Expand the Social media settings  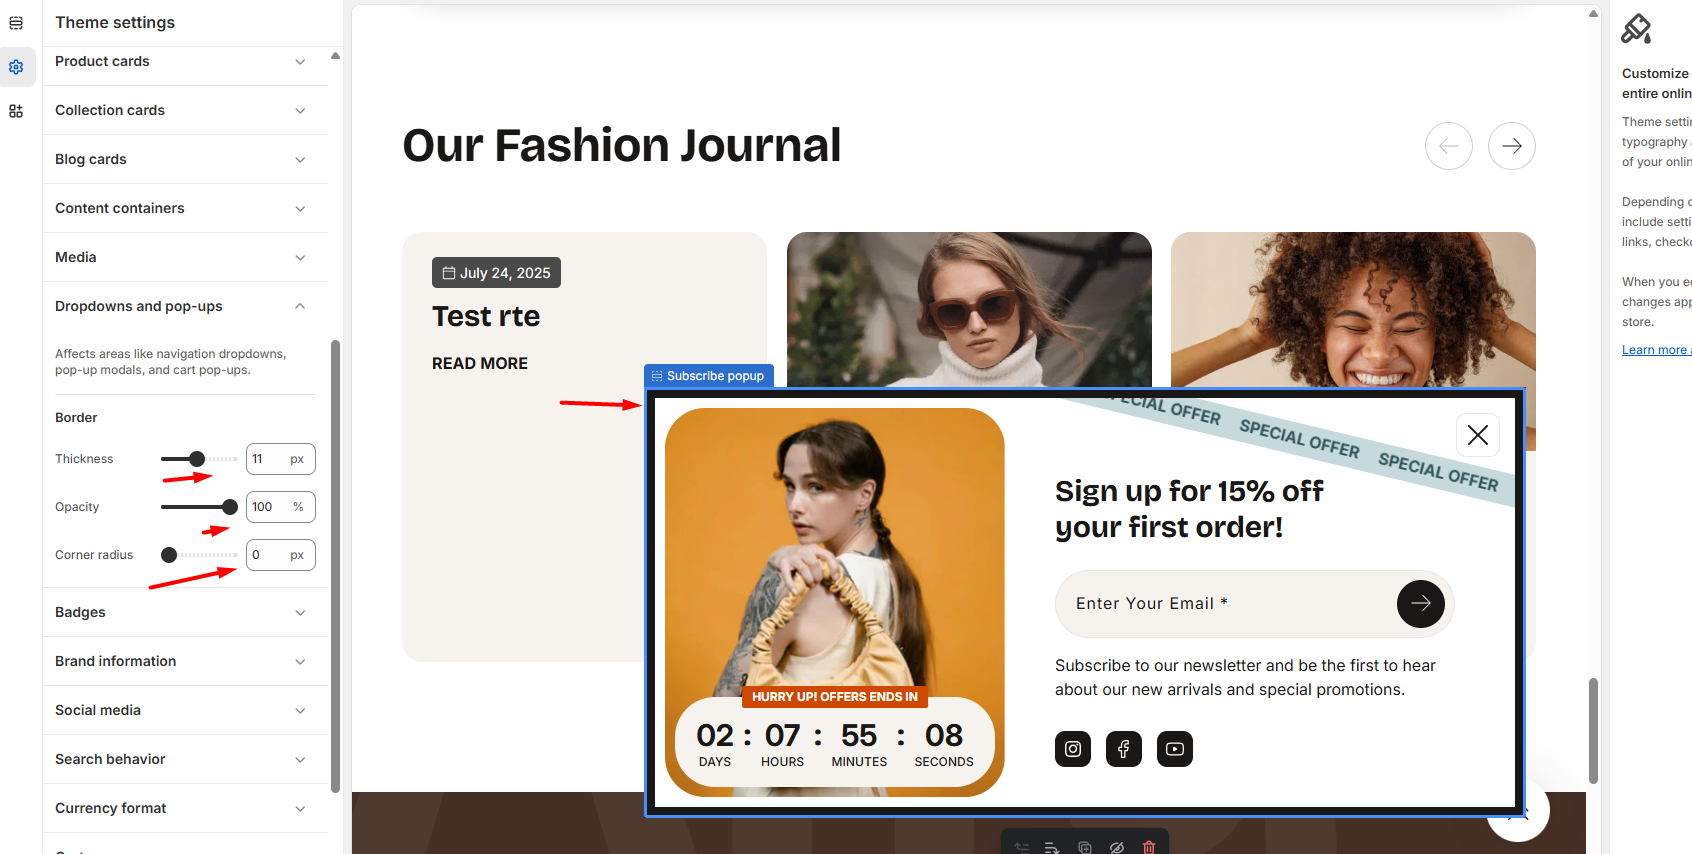pos(185,710)
